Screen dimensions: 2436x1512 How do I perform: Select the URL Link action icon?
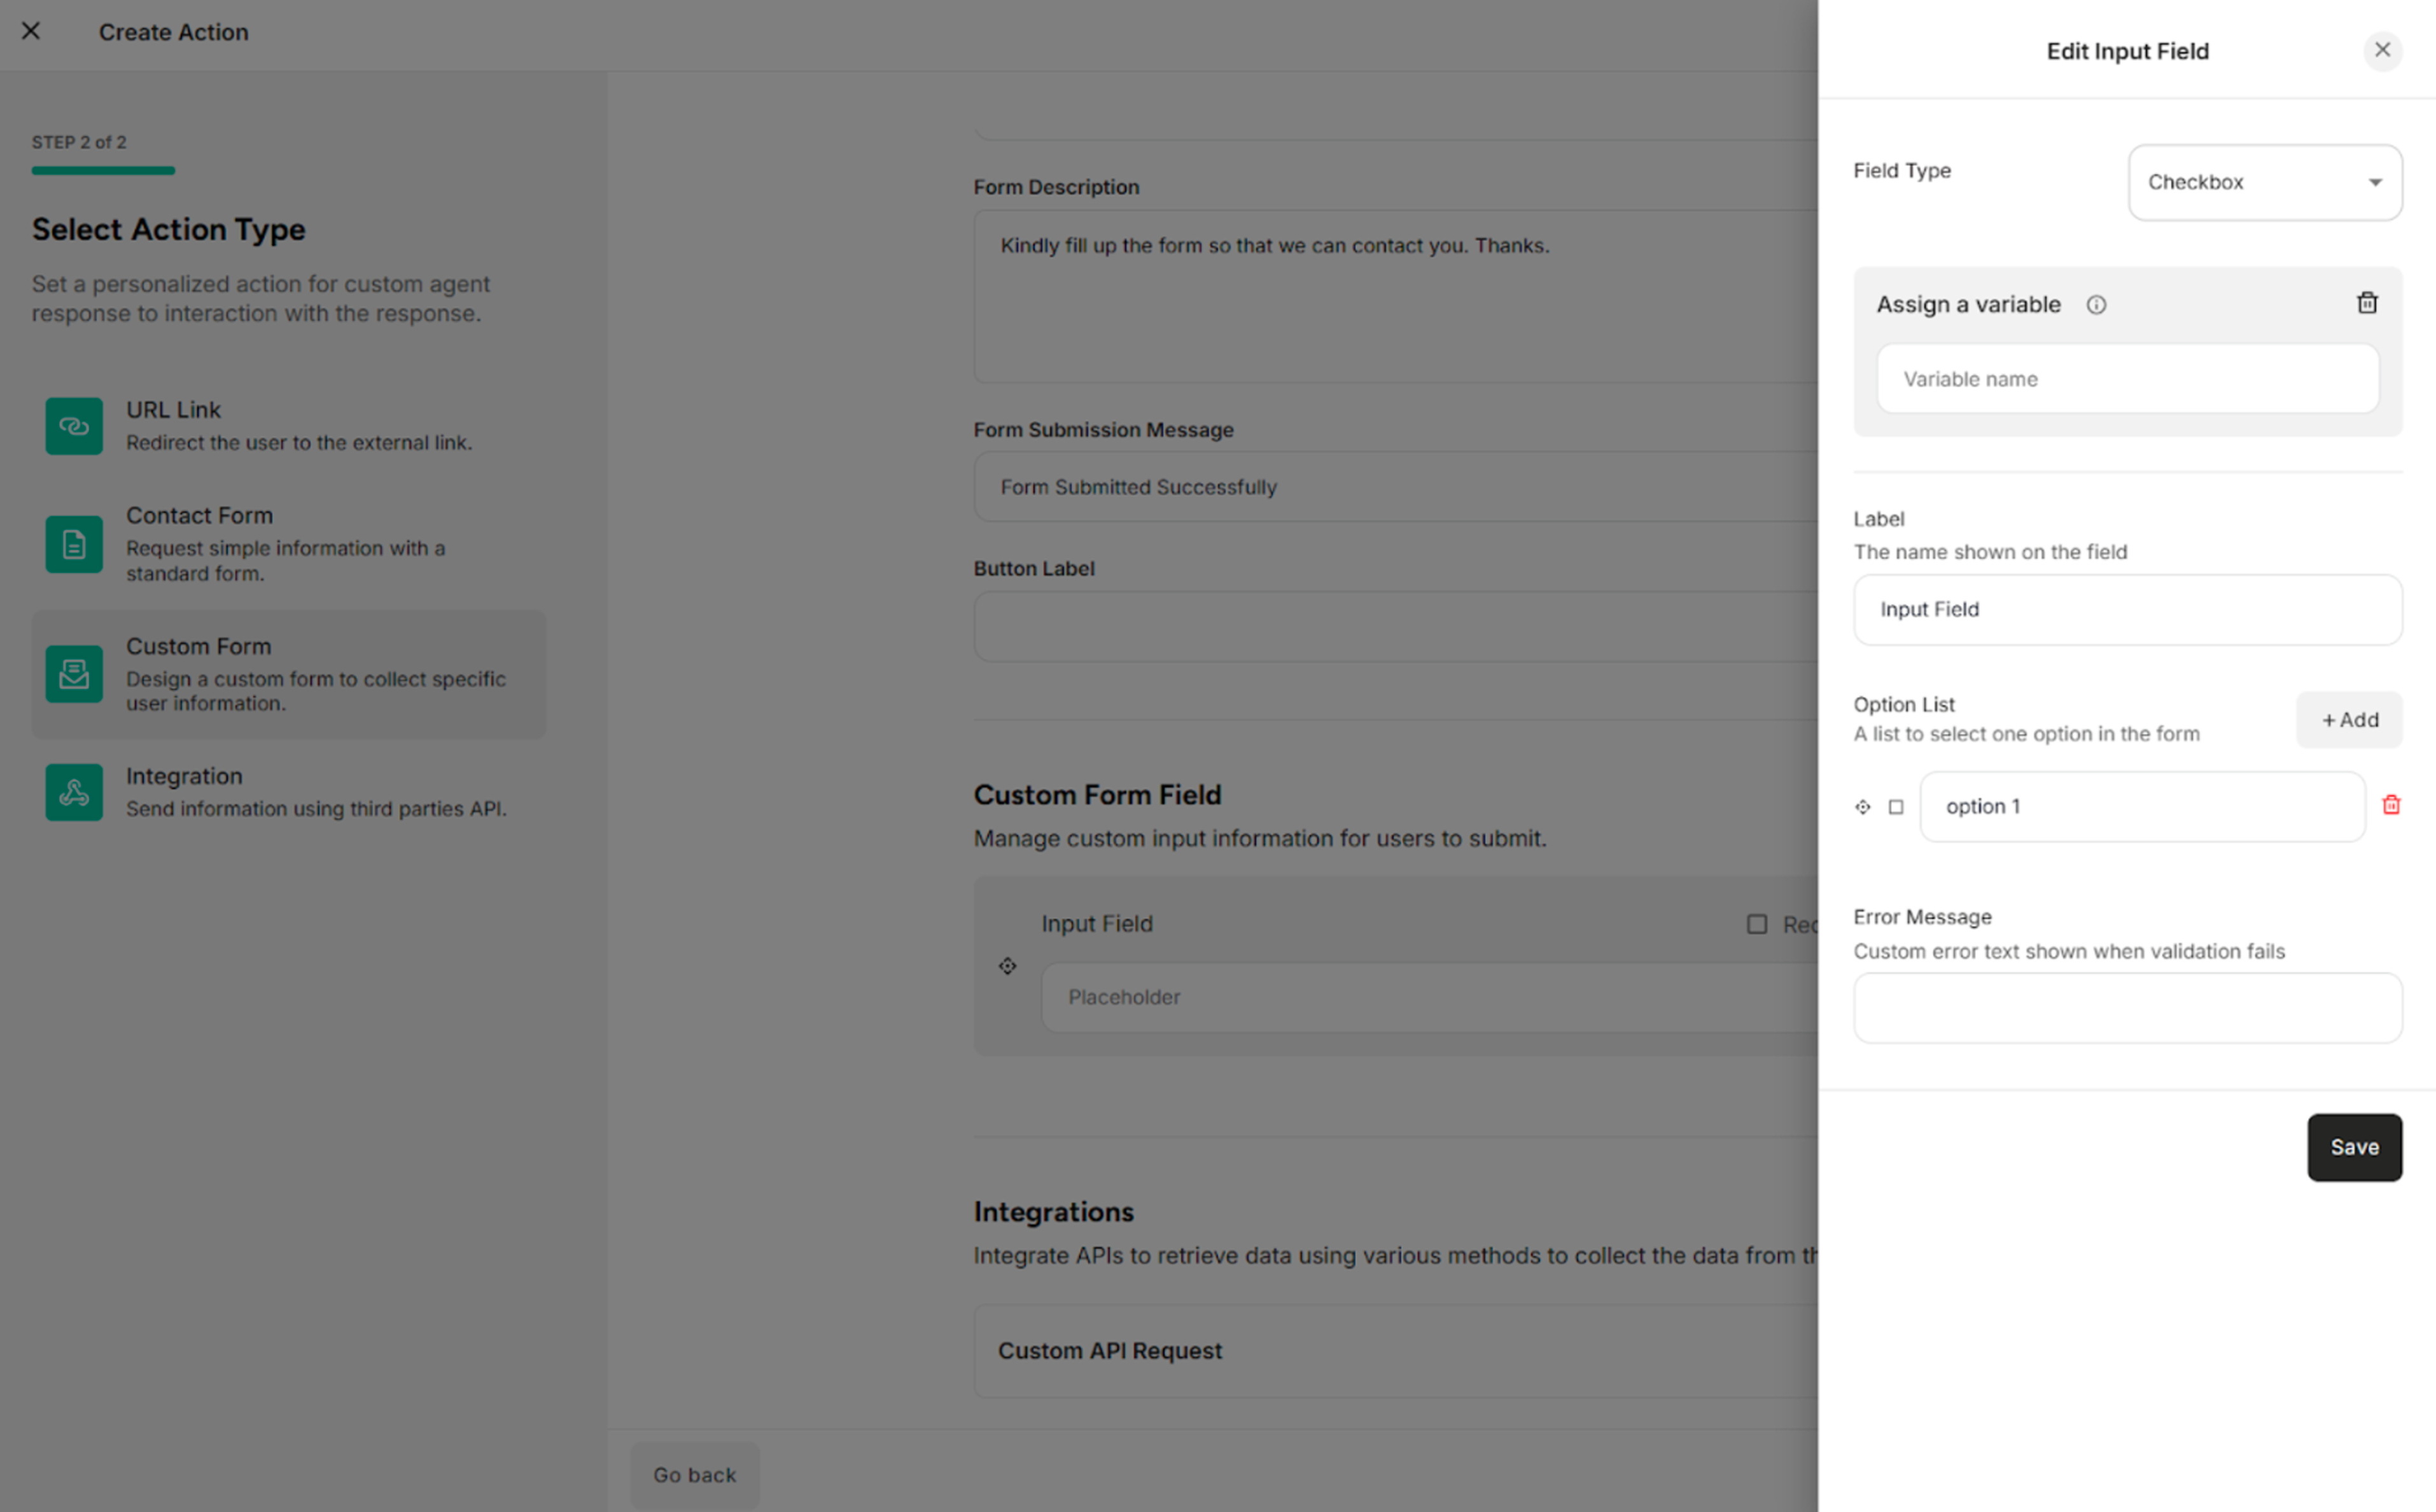point(73,425)
